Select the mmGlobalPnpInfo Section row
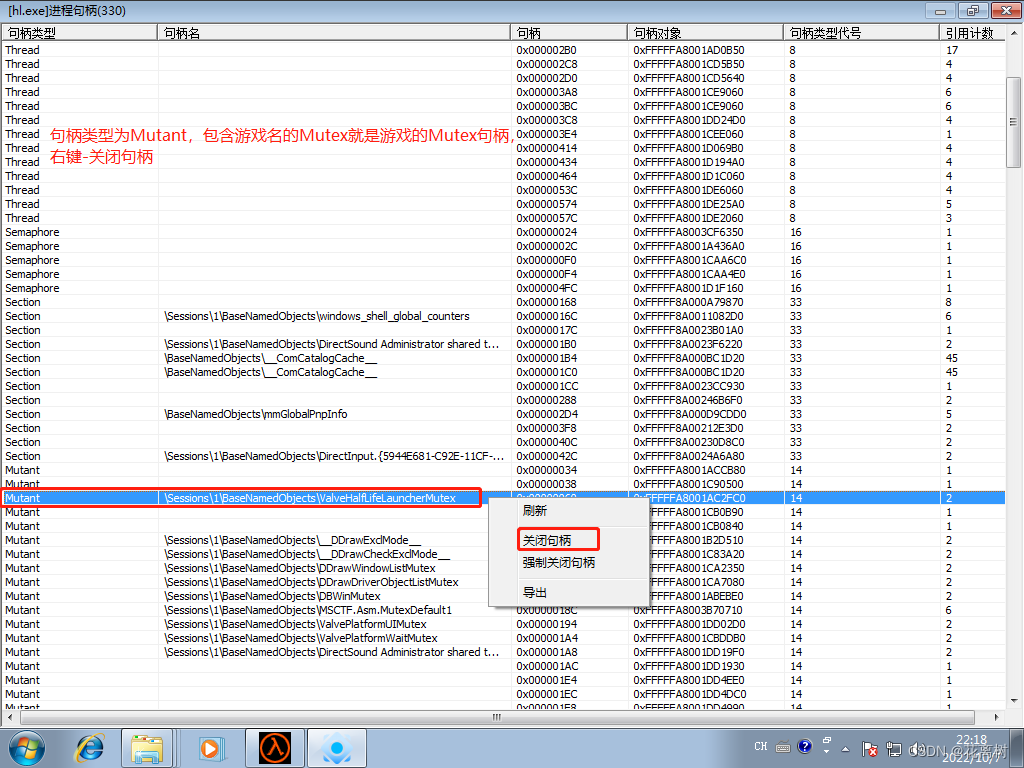This screenshot has width=1024, height=768. tap(503, 414)
